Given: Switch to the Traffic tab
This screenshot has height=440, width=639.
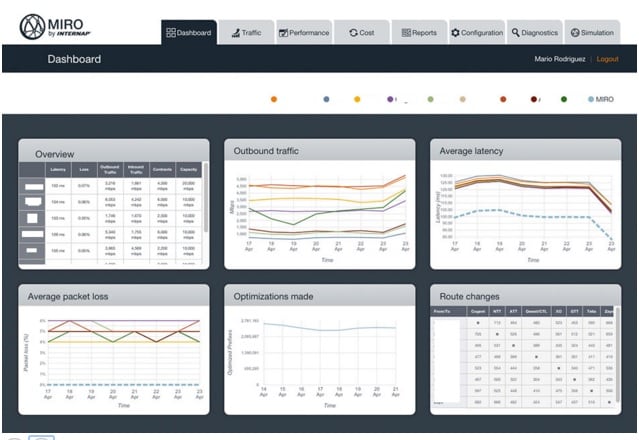Looking at the screenshot, I should [246, 33].
